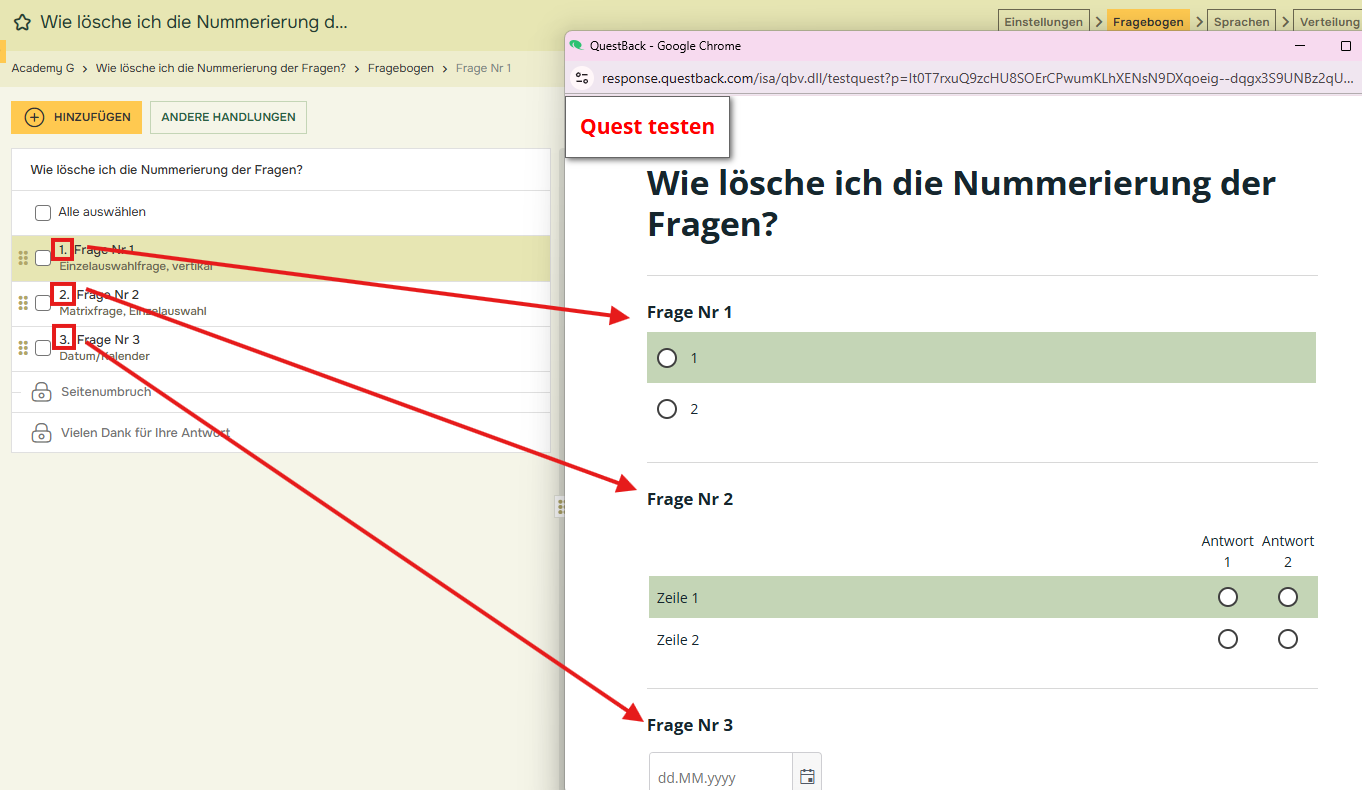Open Fragebogen breadcrumb link
This screenshot has width=1362, height=790.
[x=400, y=68]
